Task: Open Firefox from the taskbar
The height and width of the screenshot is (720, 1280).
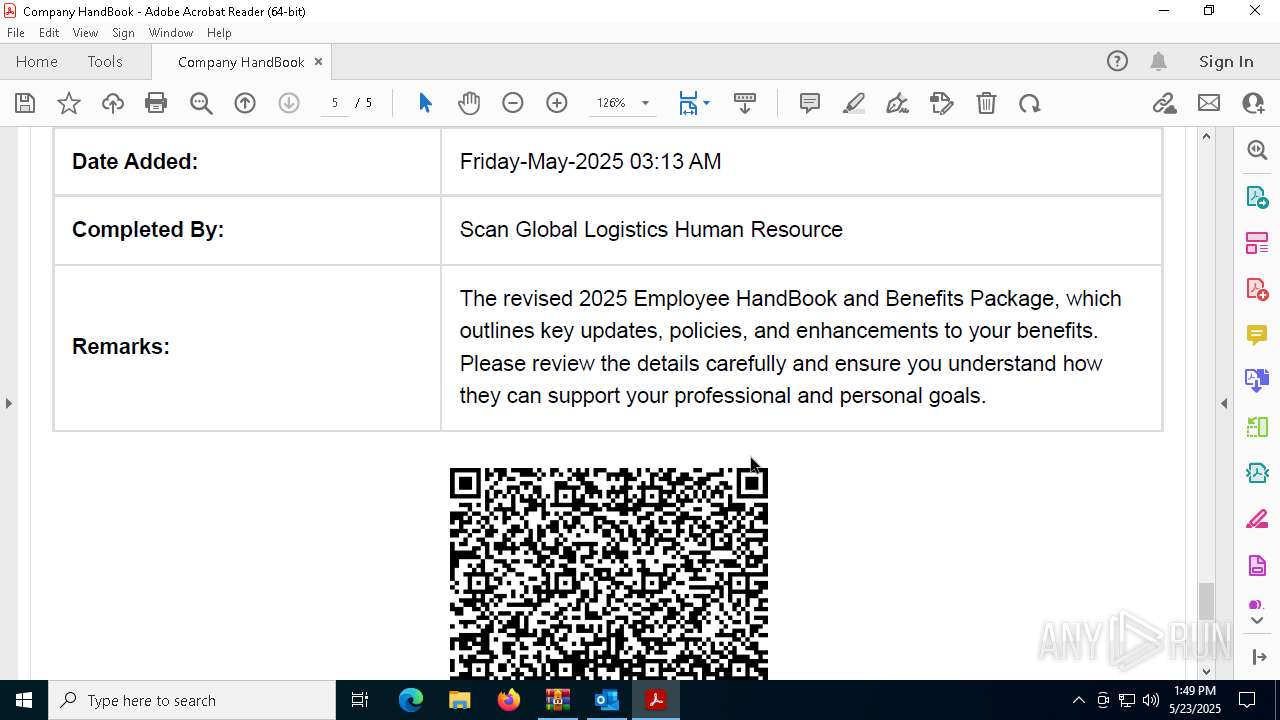Action: tap(509, 700)
